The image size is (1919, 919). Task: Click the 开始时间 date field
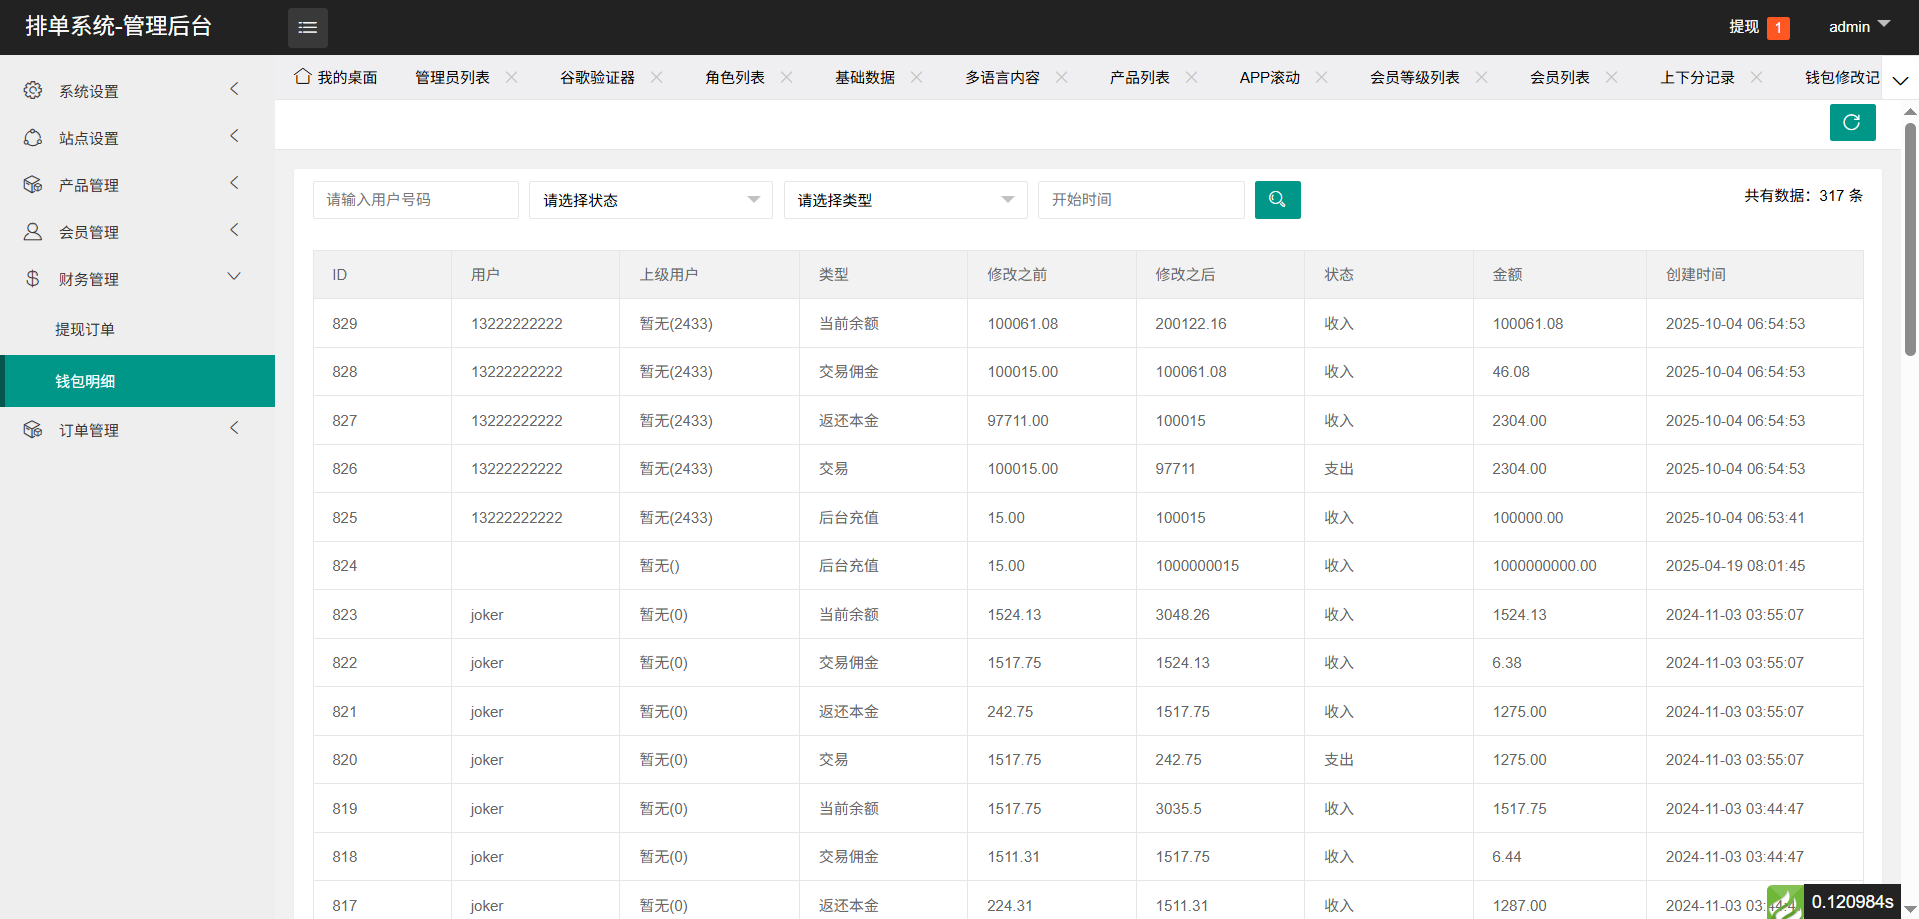coord(1140,200)
